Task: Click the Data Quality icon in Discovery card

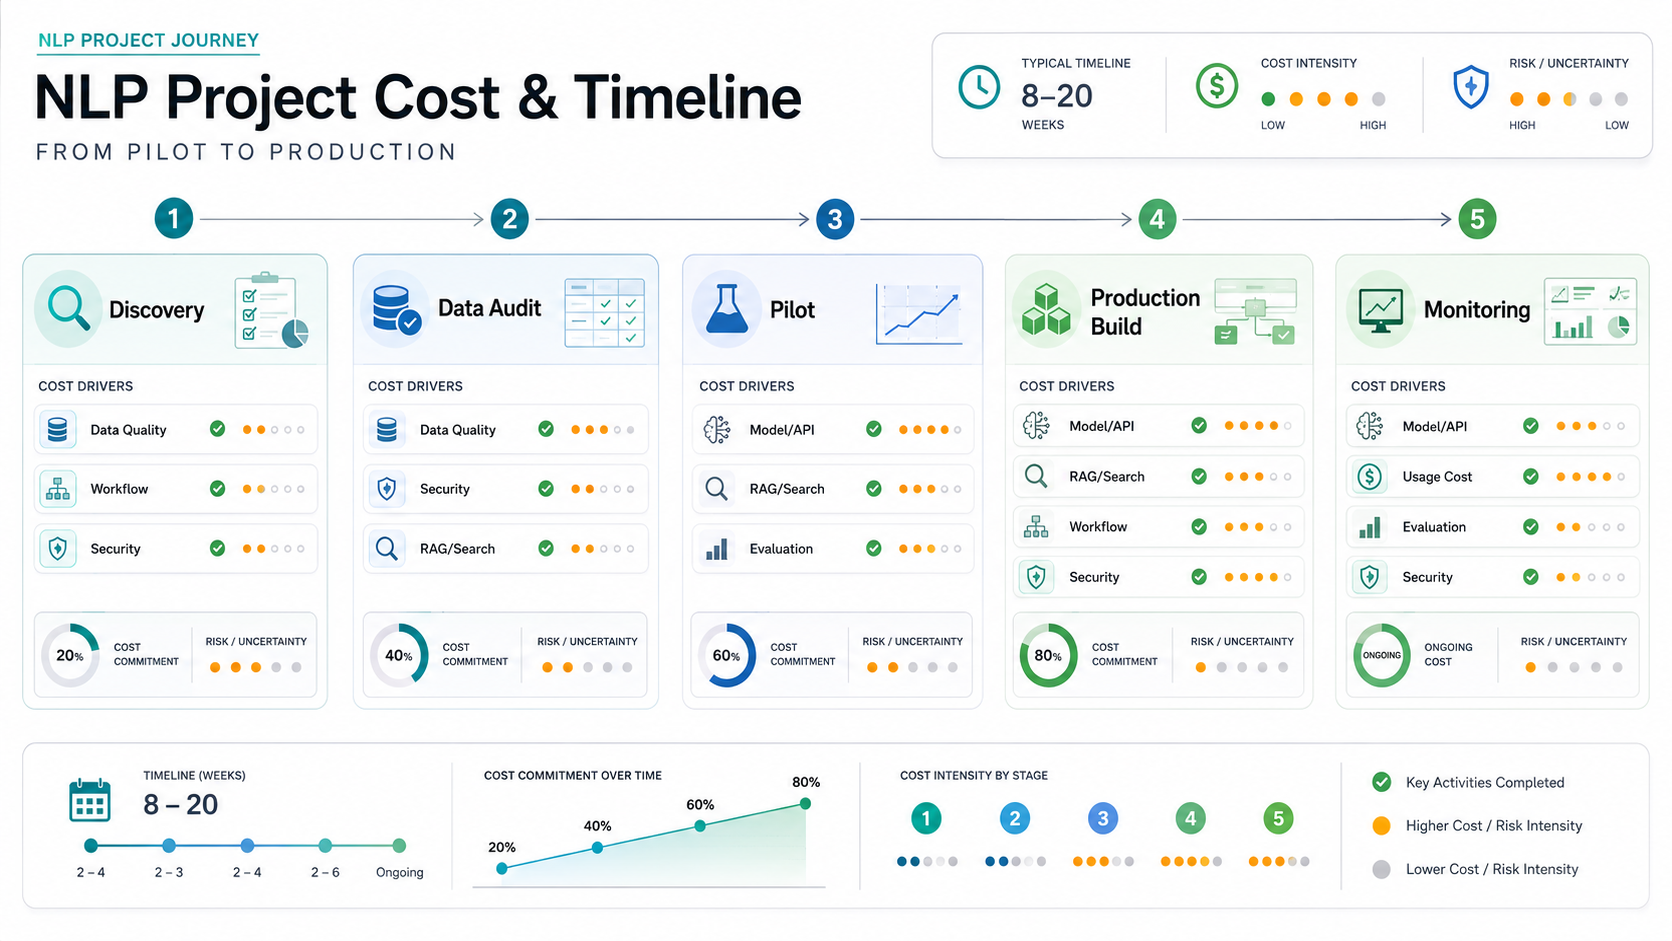Action: click(58, 430)
